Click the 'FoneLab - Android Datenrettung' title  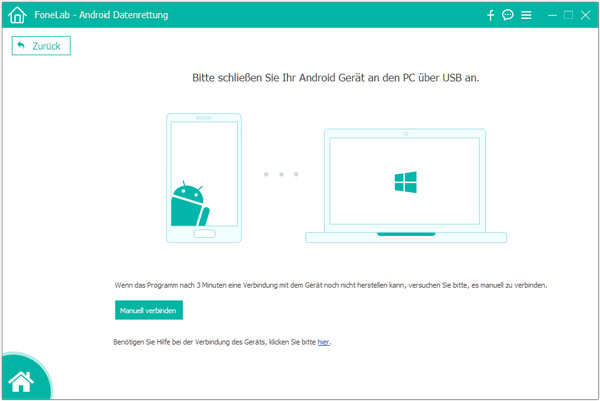coord(101,15)
